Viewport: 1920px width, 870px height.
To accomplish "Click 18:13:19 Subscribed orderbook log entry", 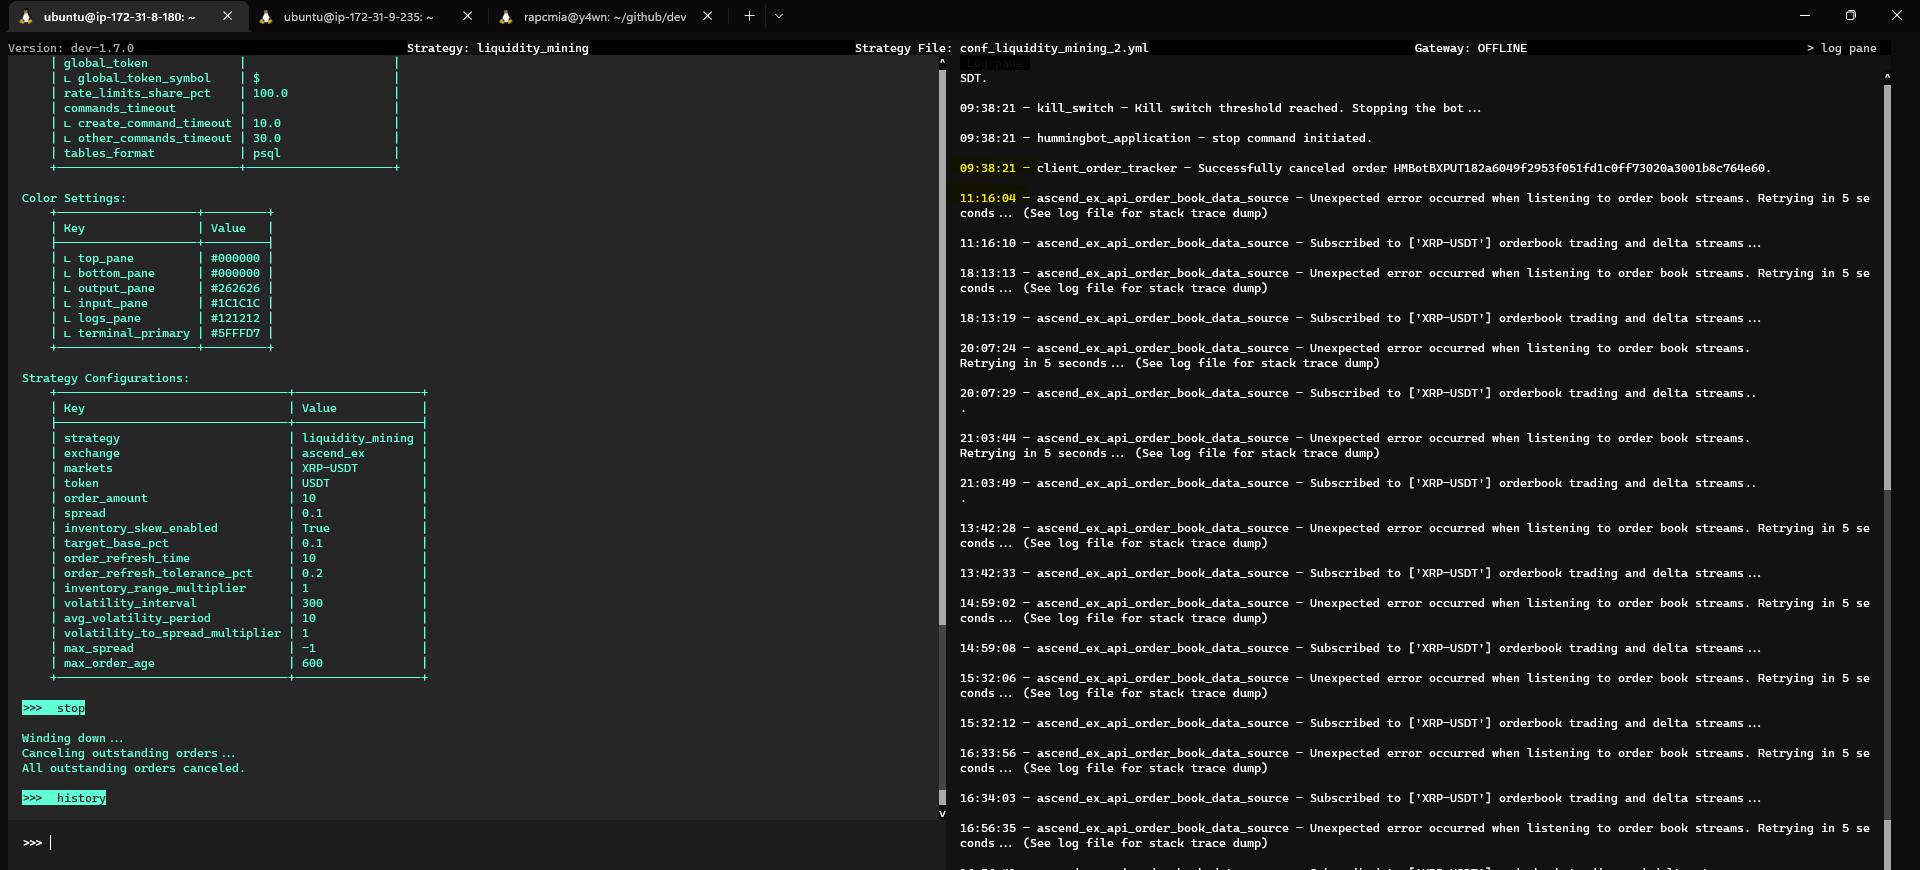I will pos(1360,318).
